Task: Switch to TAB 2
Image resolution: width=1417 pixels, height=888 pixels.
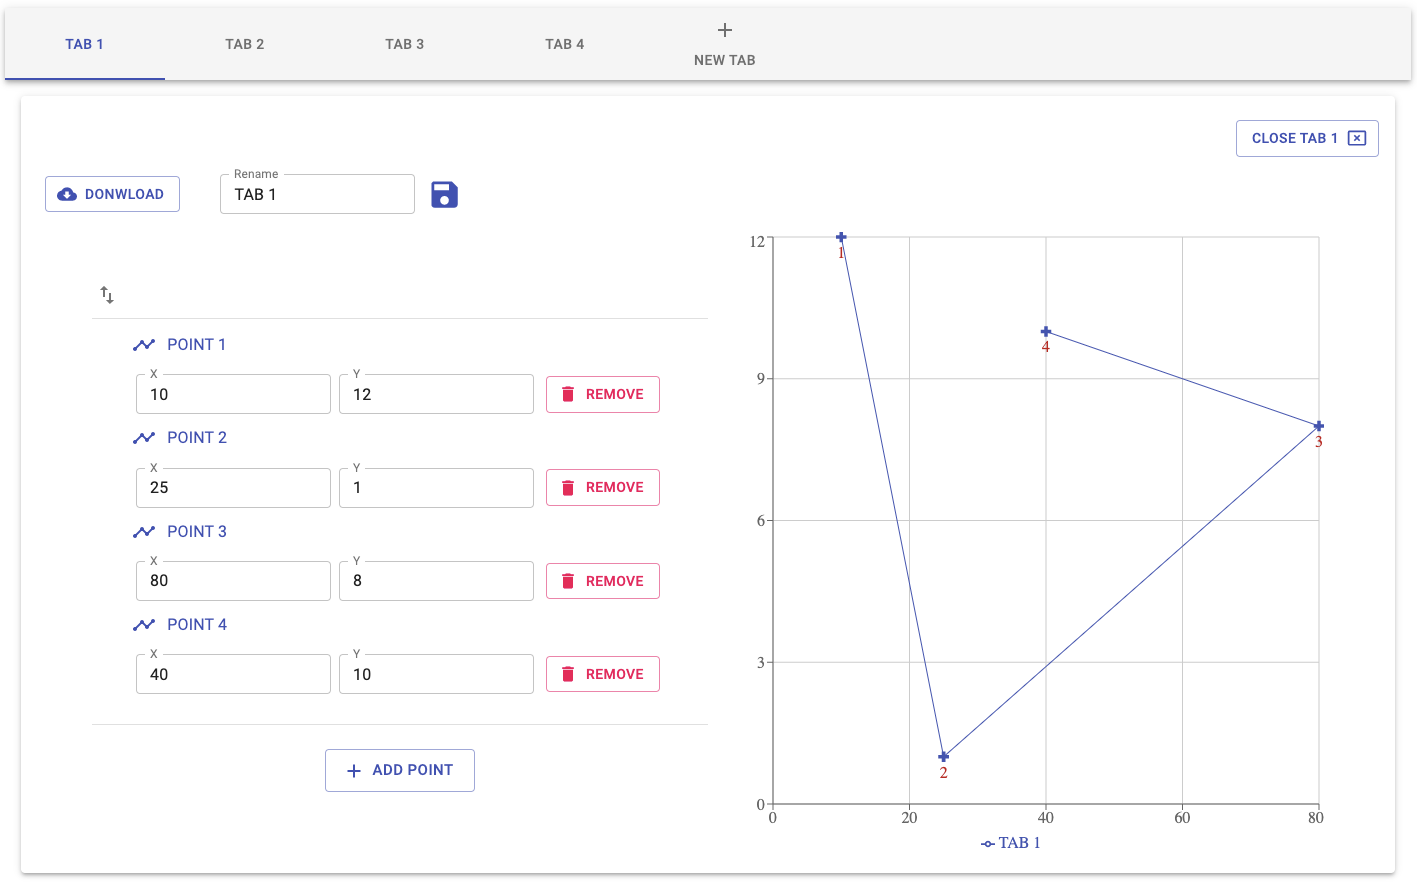Action: coord(245,44)
